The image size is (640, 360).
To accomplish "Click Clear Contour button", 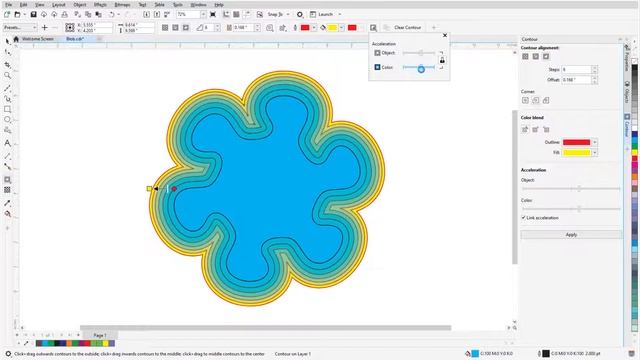I will tap(407, 27).
